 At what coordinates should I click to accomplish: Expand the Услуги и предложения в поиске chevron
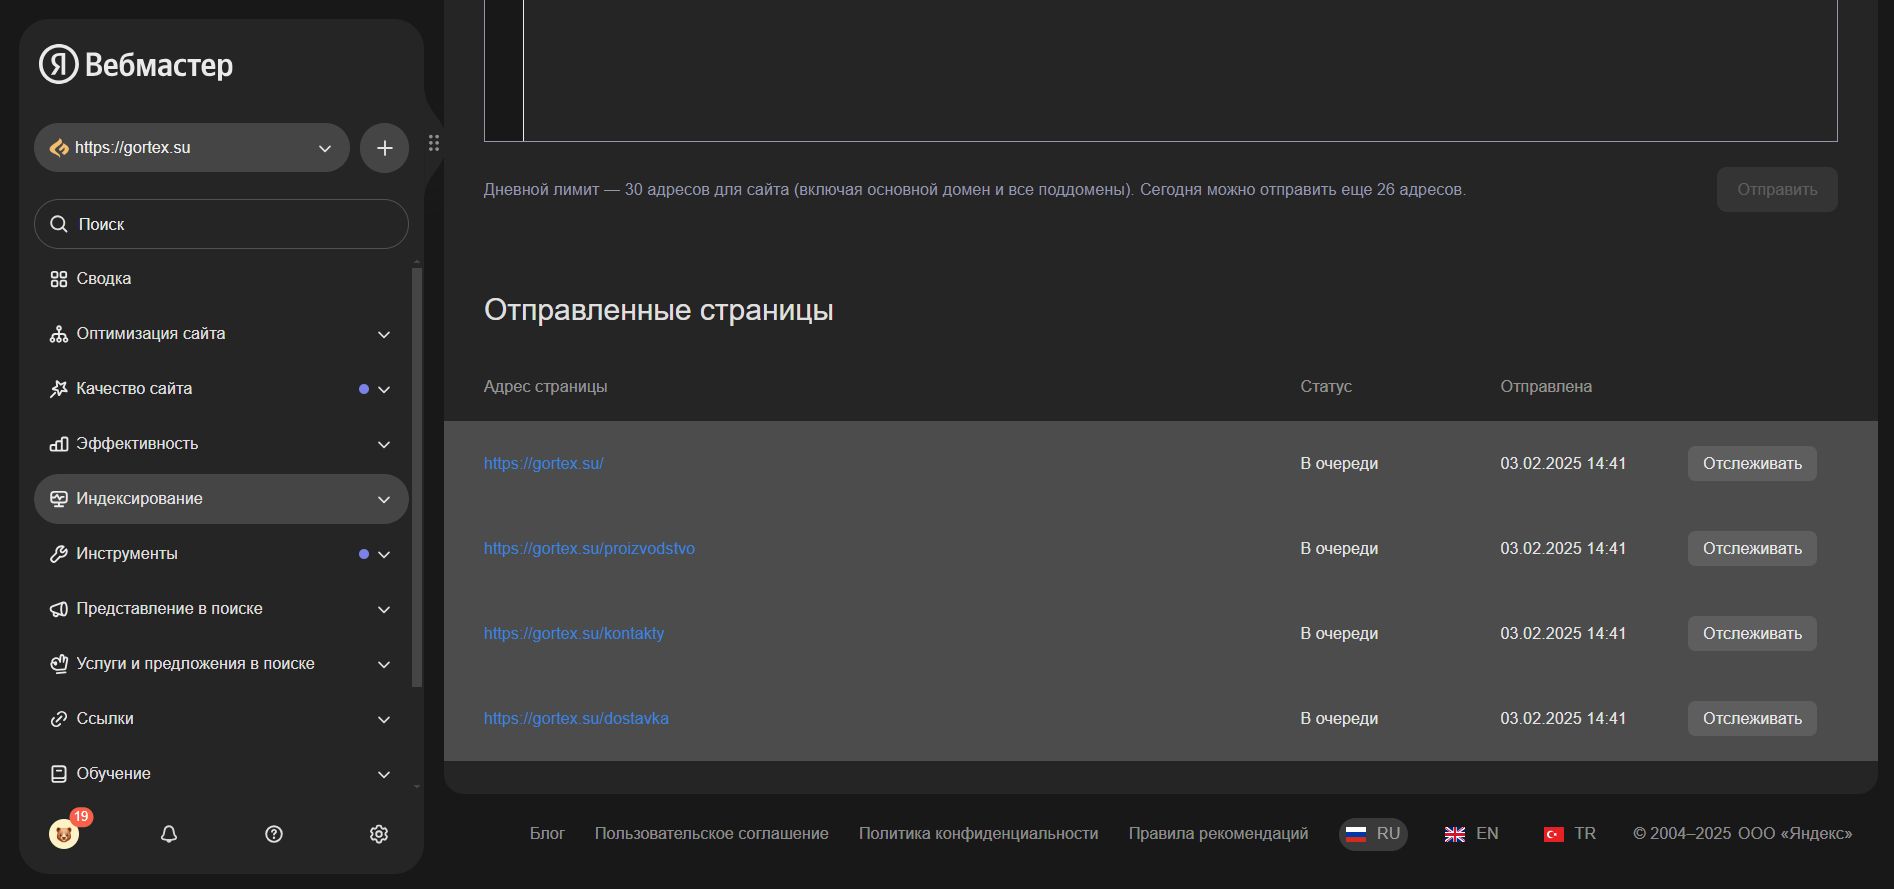pyautogui.click(x=384, y=664)
